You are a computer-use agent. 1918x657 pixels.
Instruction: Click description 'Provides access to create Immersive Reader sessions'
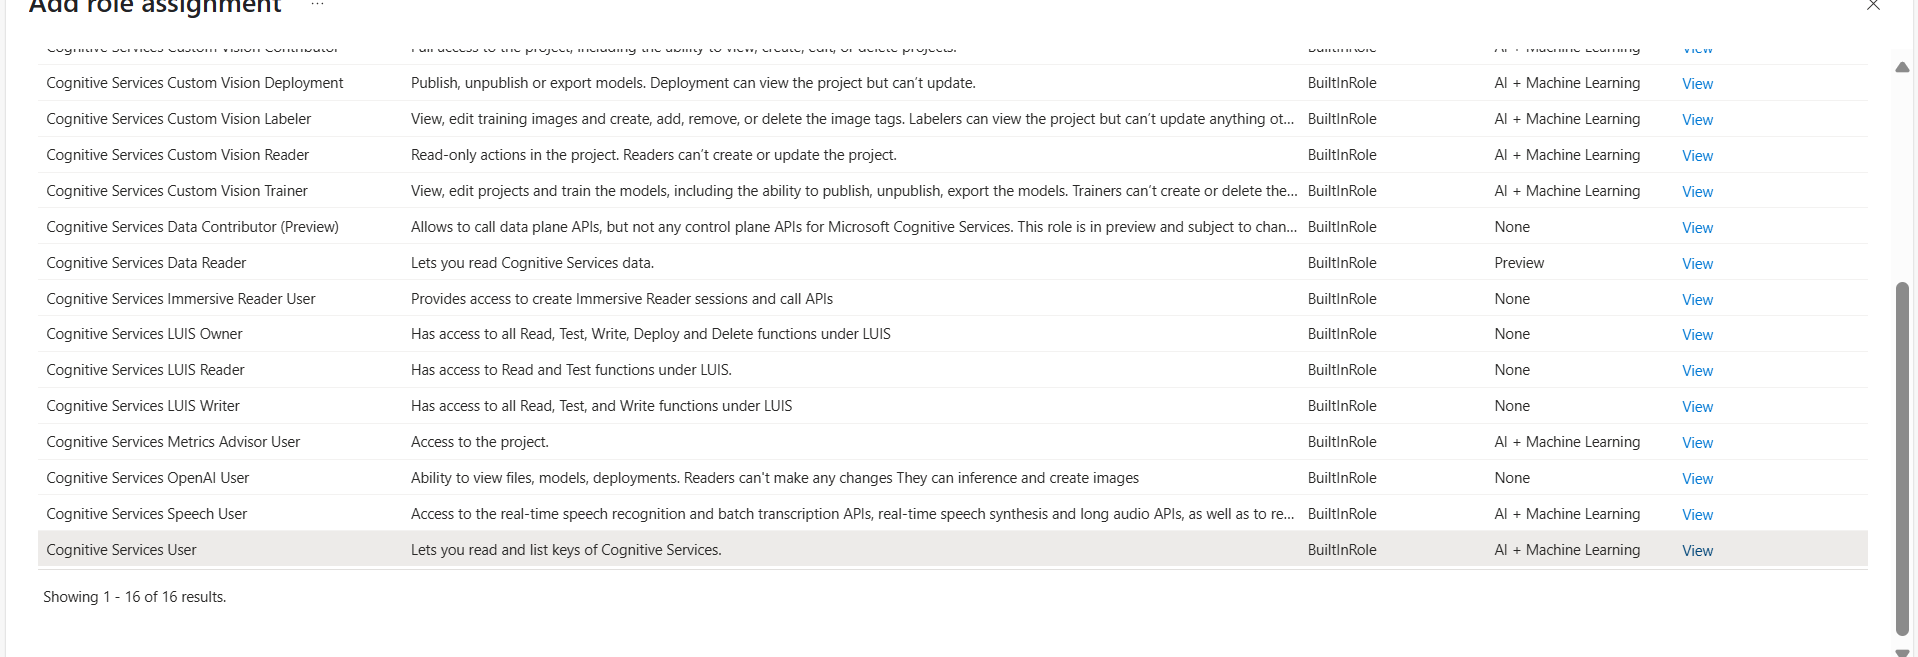click(622, 299)
